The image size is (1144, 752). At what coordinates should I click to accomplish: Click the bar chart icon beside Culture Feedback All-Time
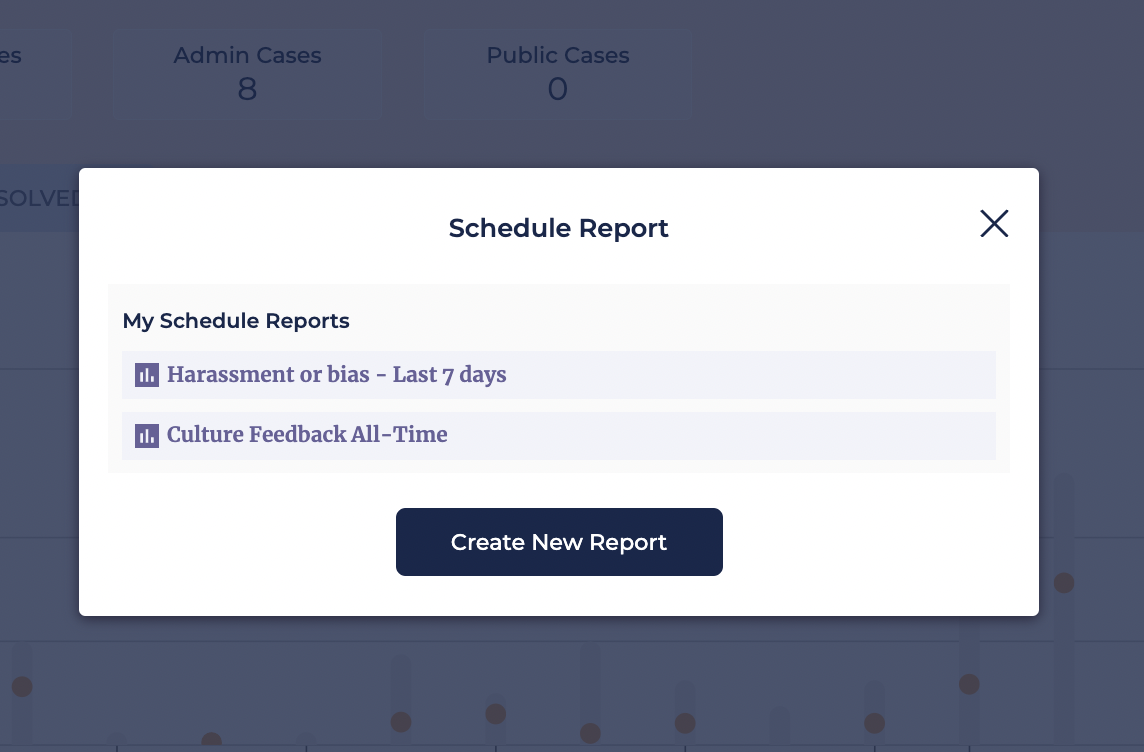pyautogui.click(x=147, y=436)
